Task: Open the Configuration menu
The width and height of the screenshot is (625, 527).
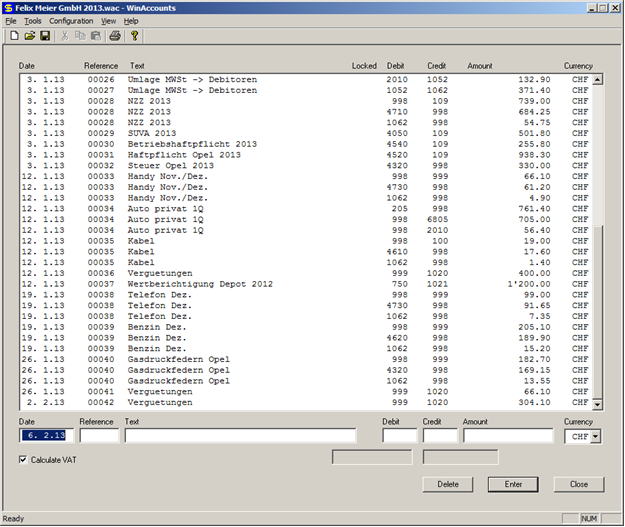Action: 71,21
